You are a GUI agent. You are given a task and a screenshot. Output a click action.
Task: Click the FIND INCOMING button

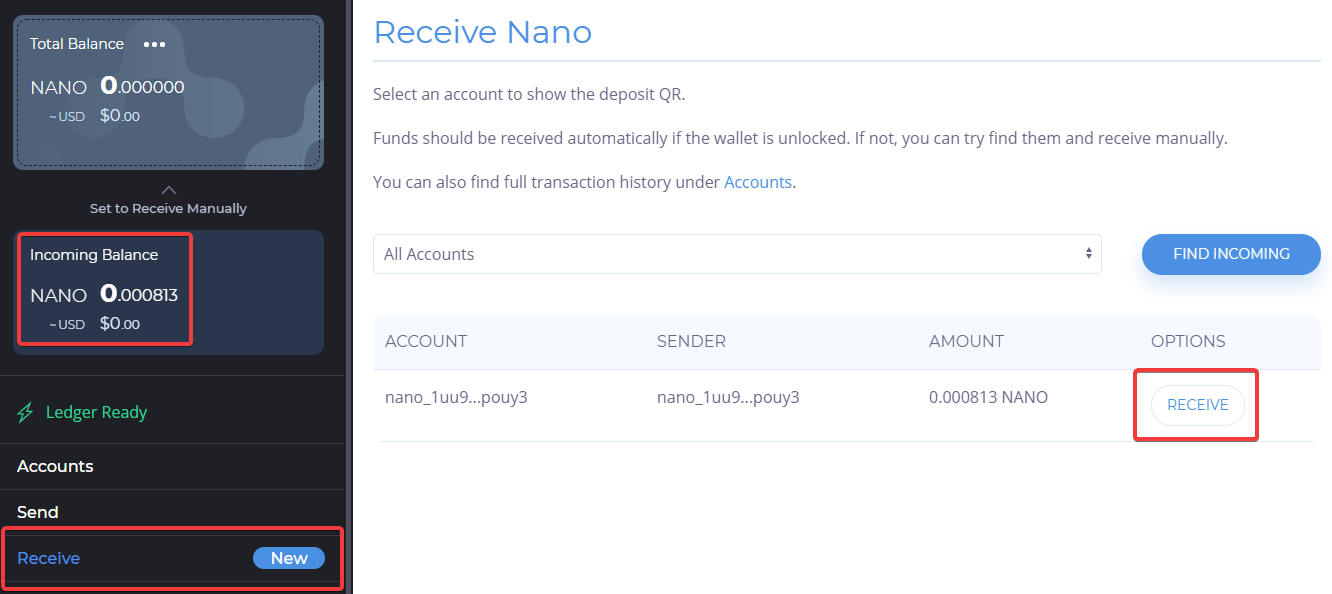1231,254
